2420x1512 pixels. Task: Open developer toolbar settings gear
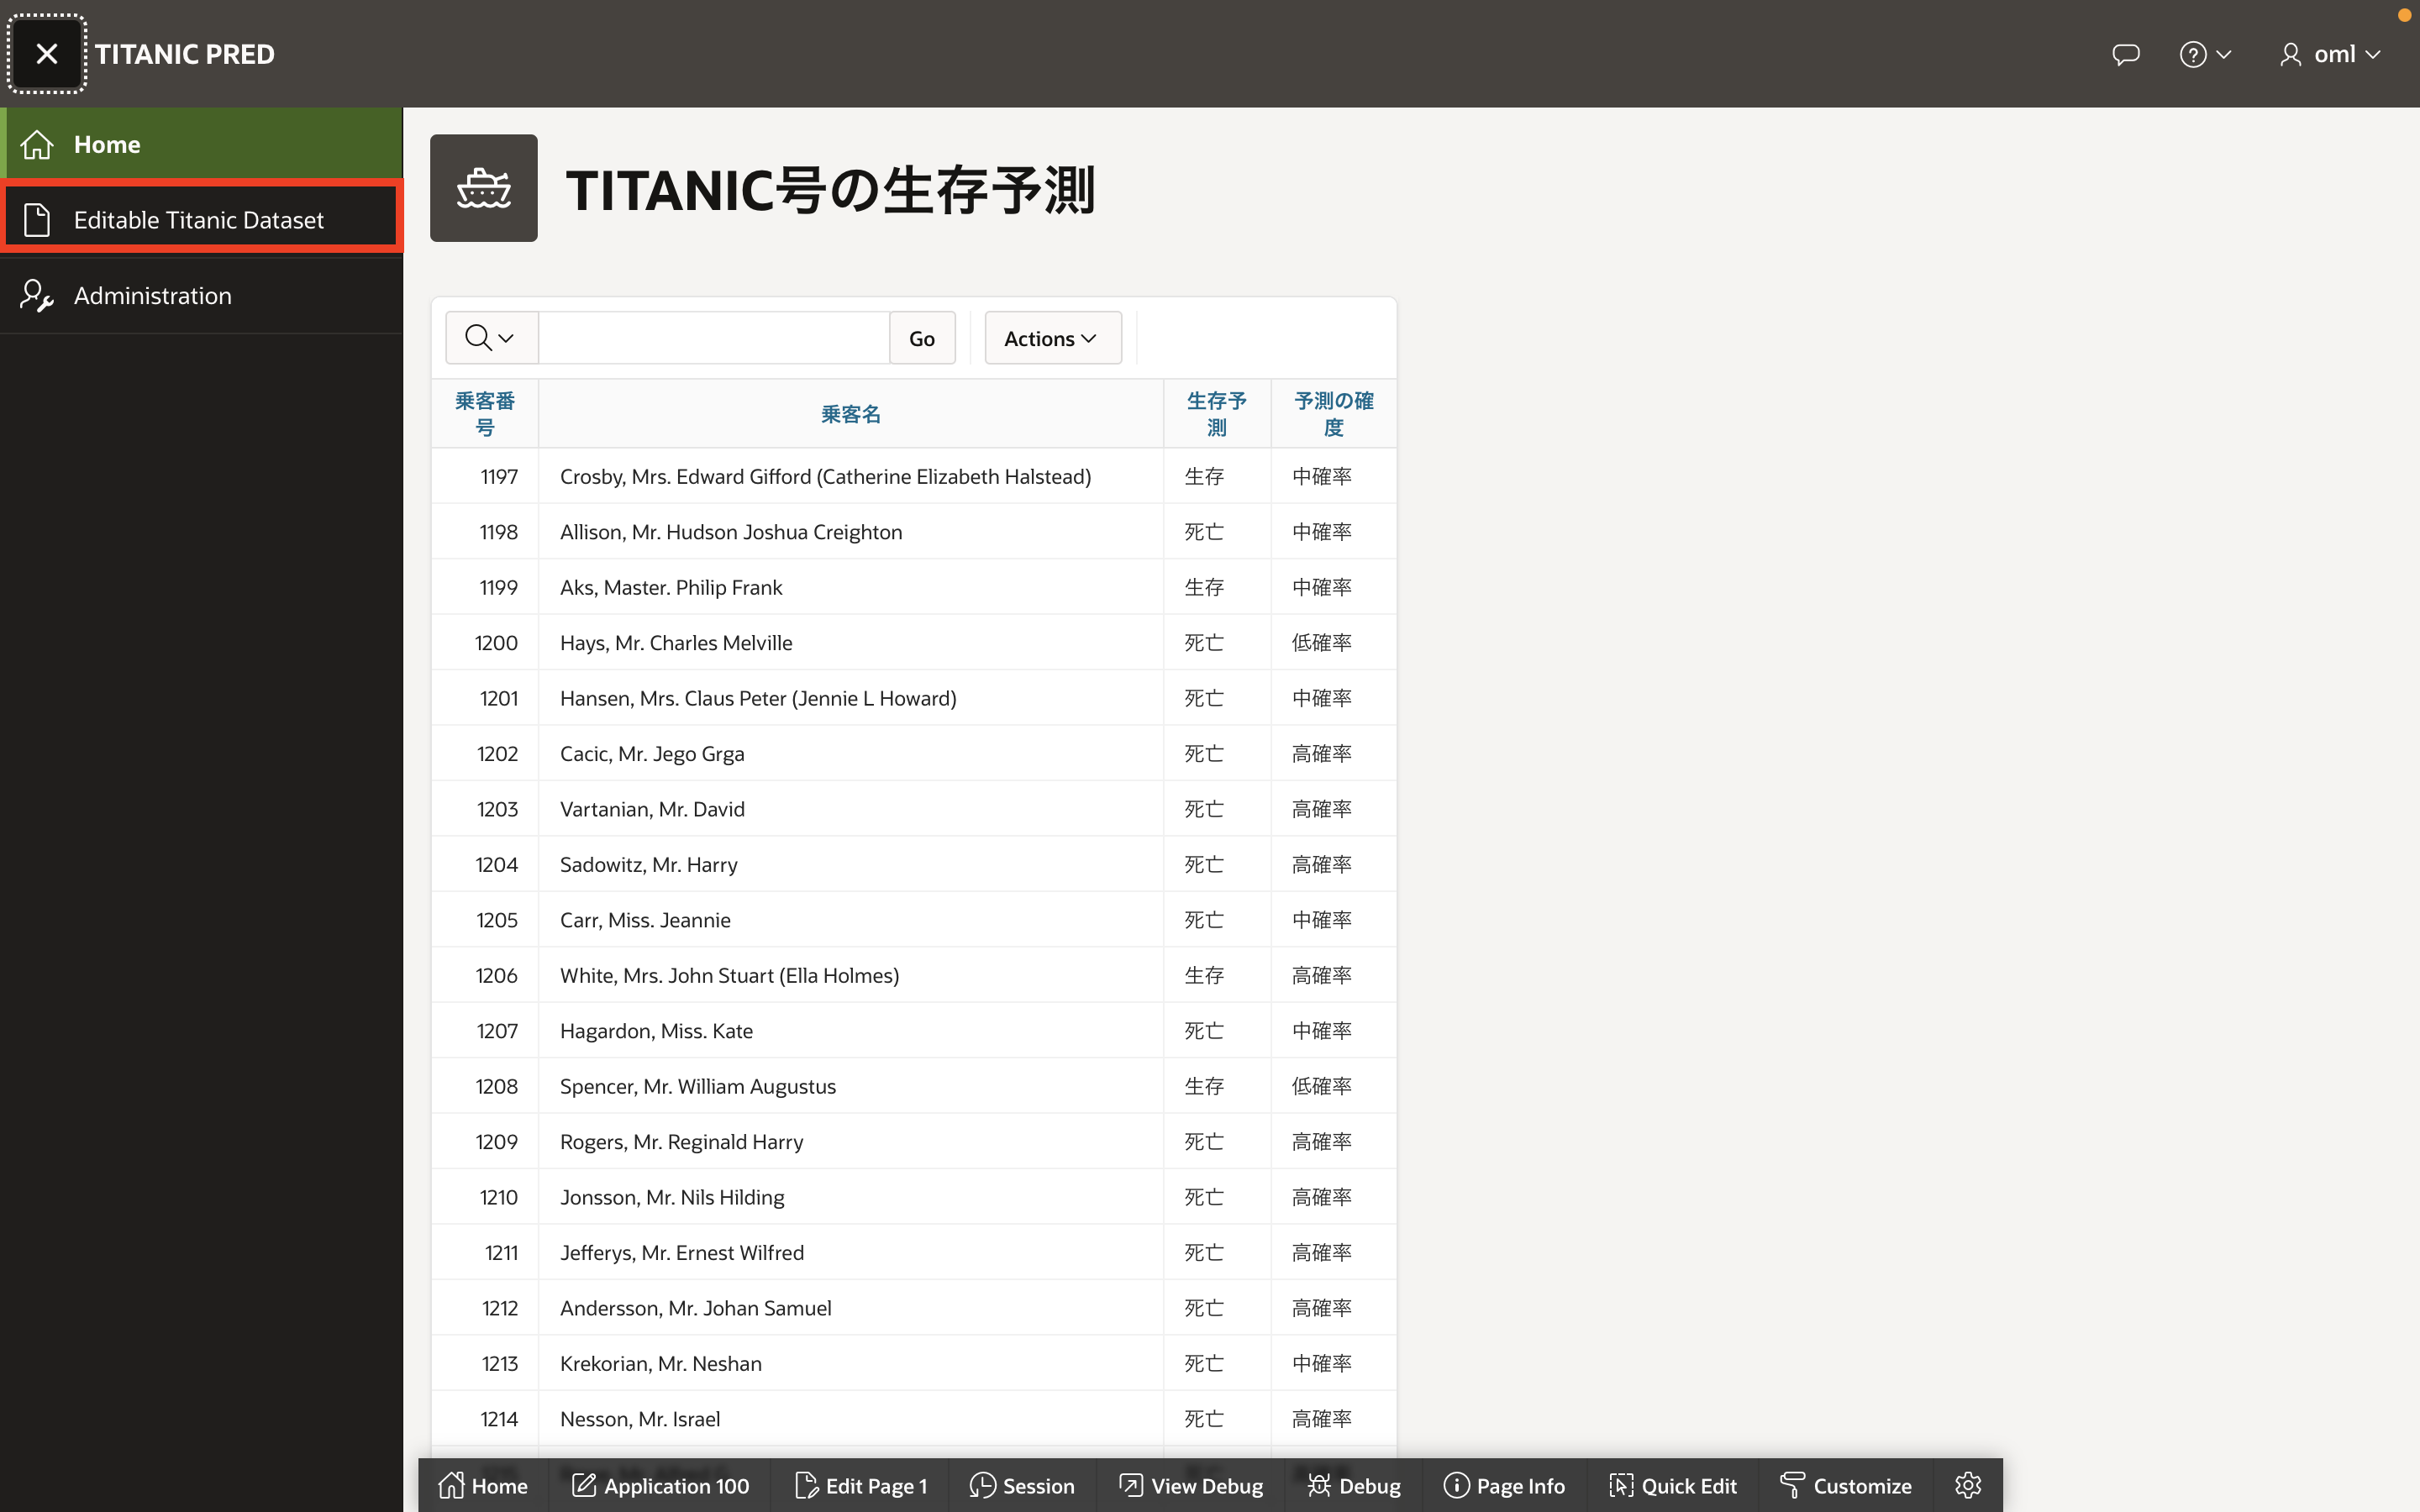coord(1968,1486)
